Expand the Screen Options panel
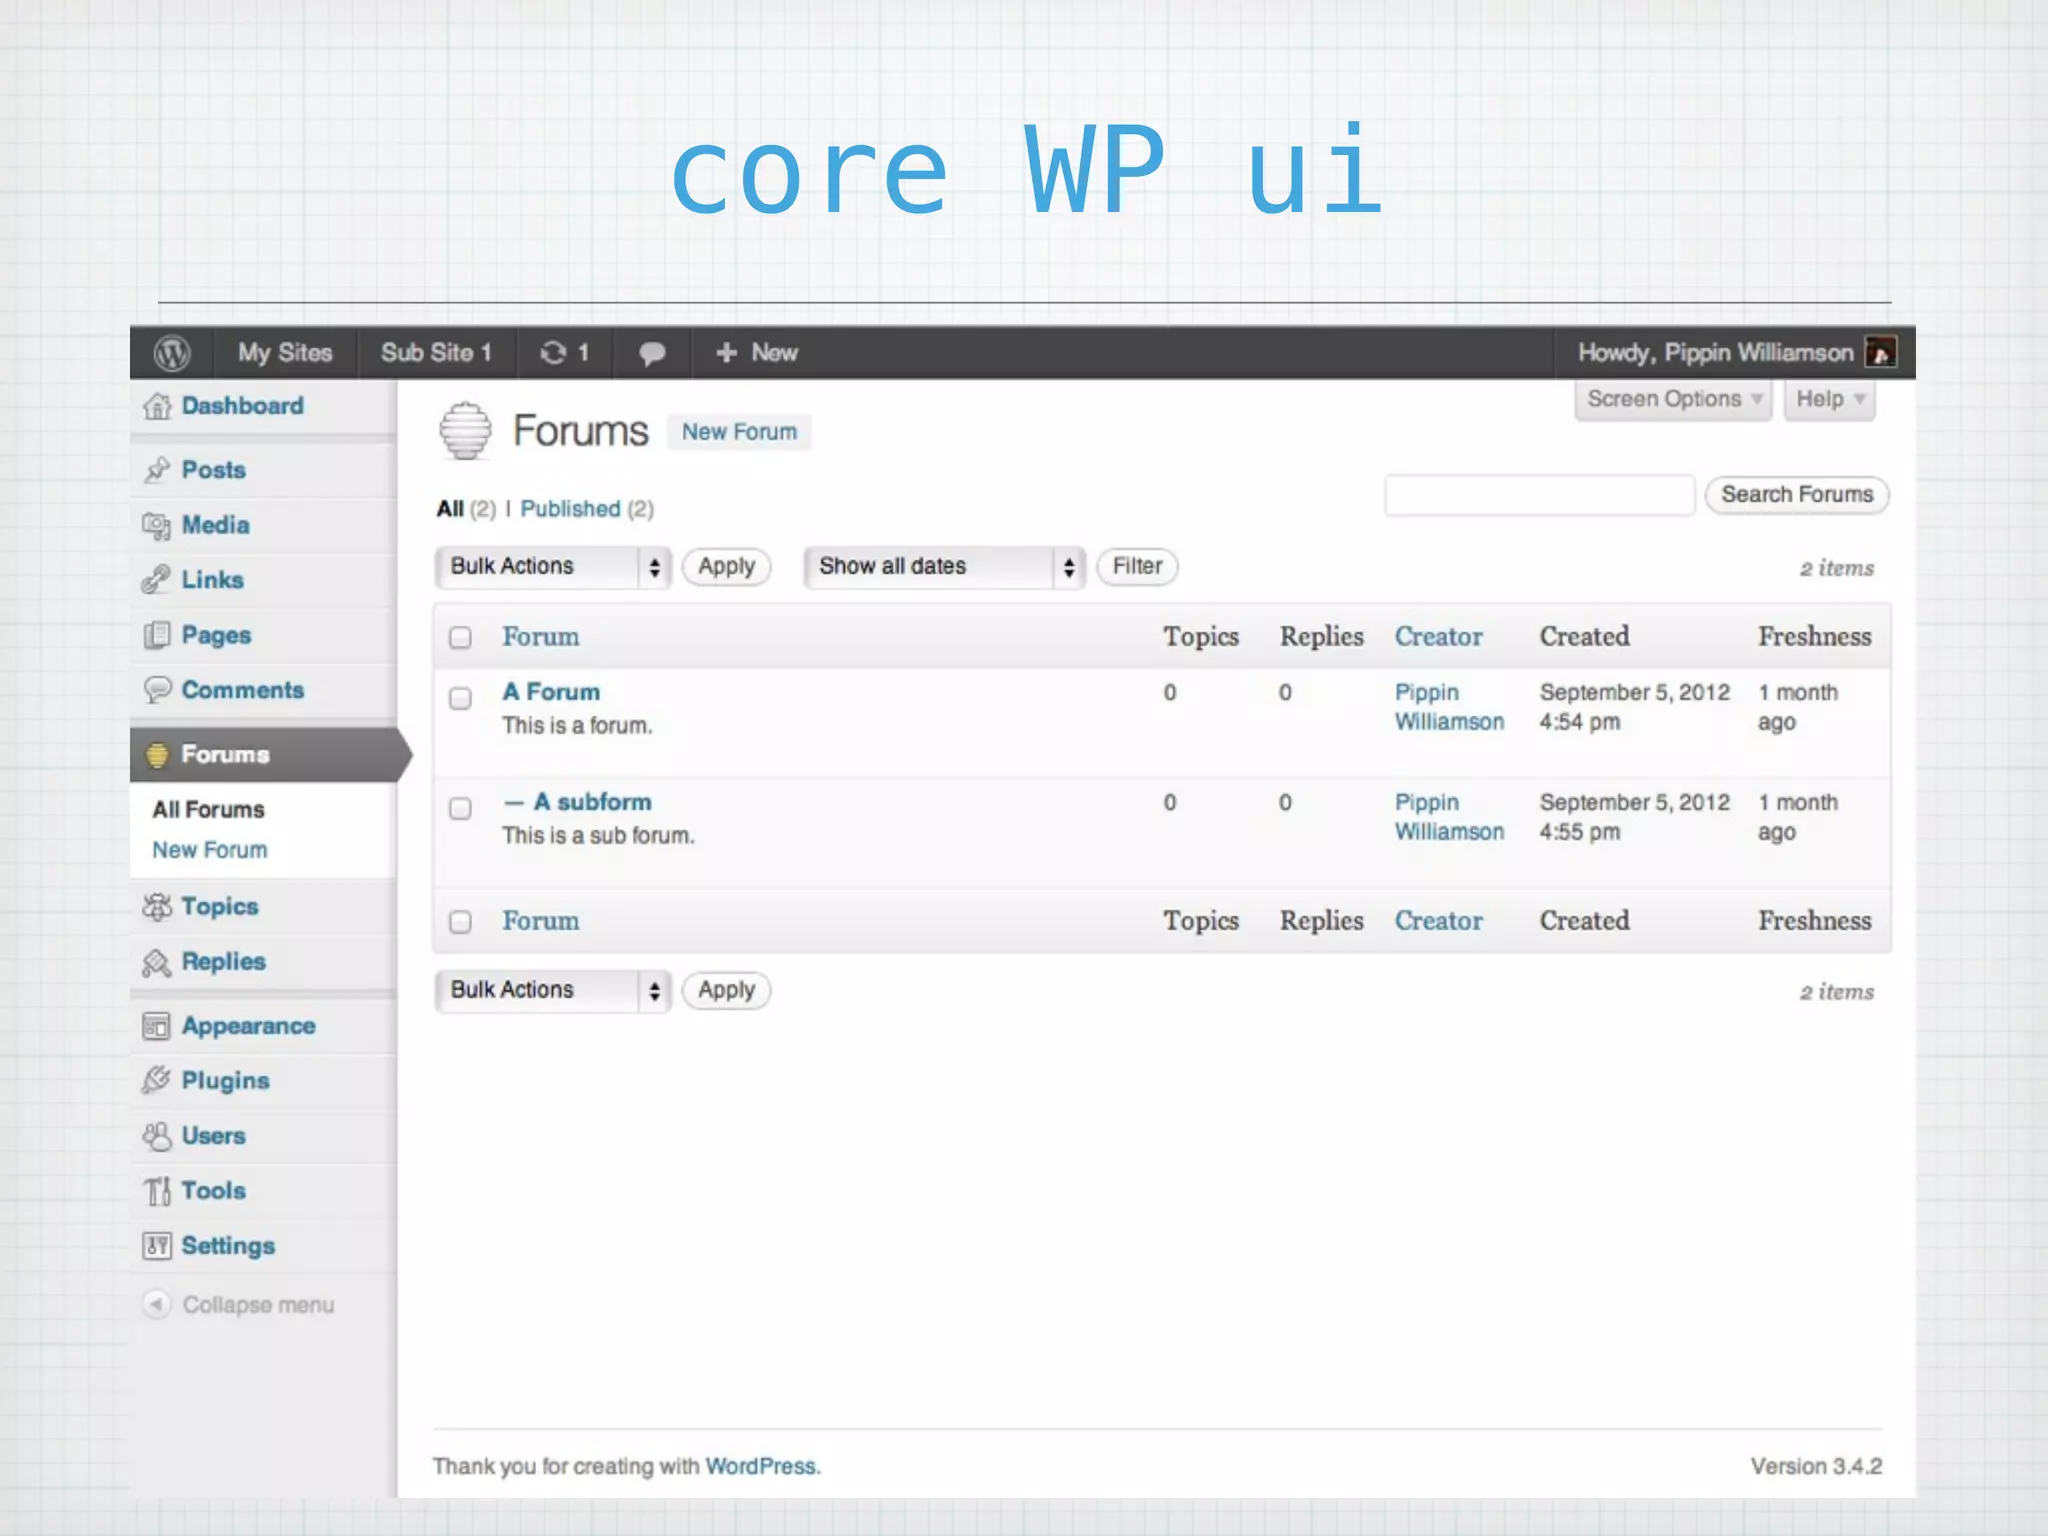The height and width of the screenshot is (1536, 2048). tap(1673, 400)
